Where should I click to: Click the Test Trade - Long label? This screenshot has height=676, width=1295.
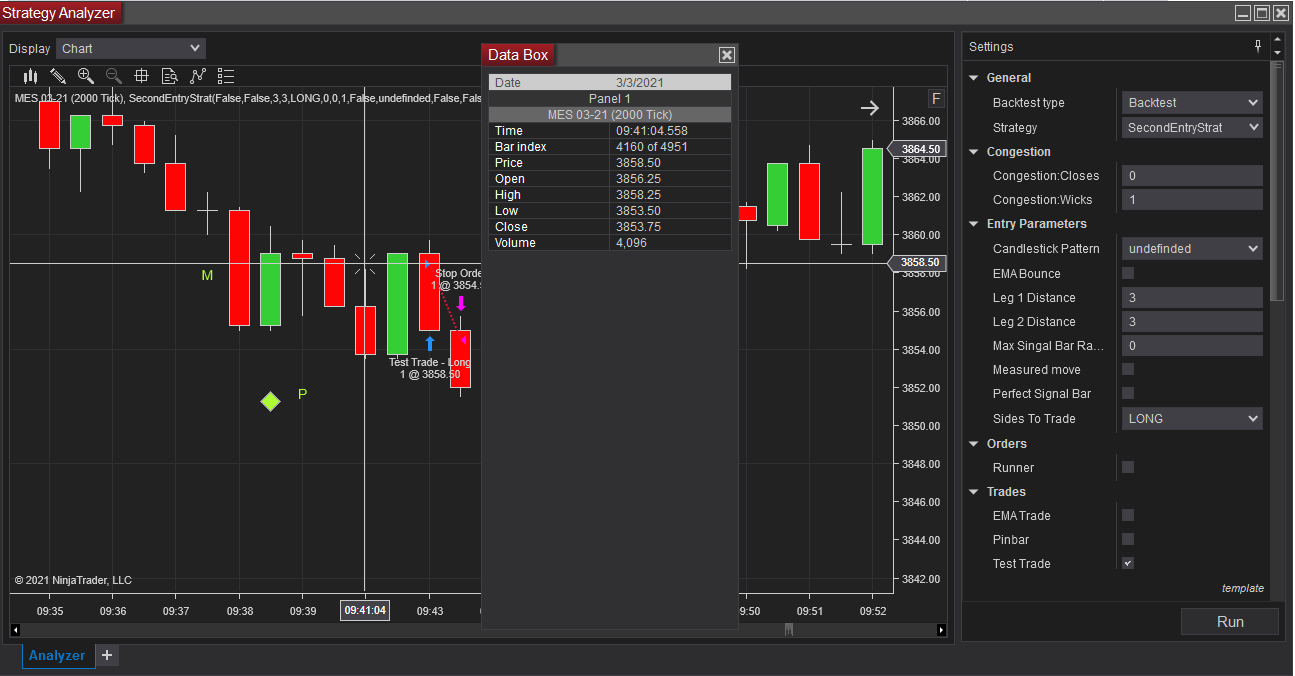[x=430, y=362]
